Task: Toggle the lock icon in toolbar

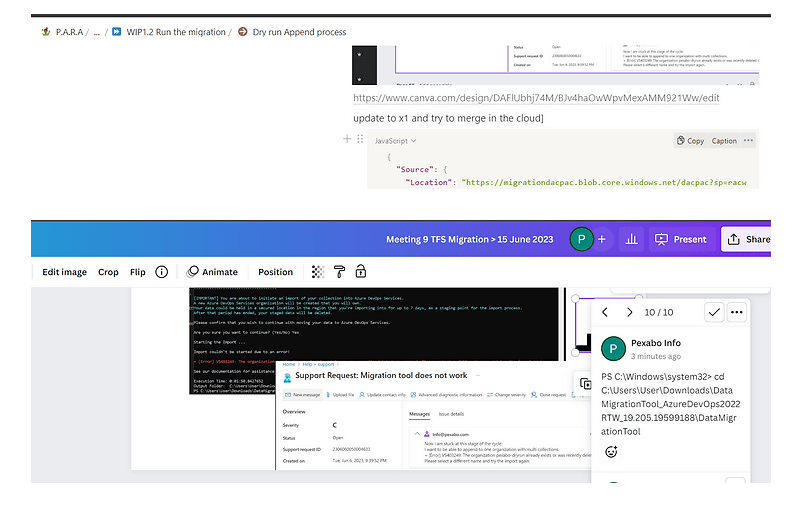Action: (361, 272)
